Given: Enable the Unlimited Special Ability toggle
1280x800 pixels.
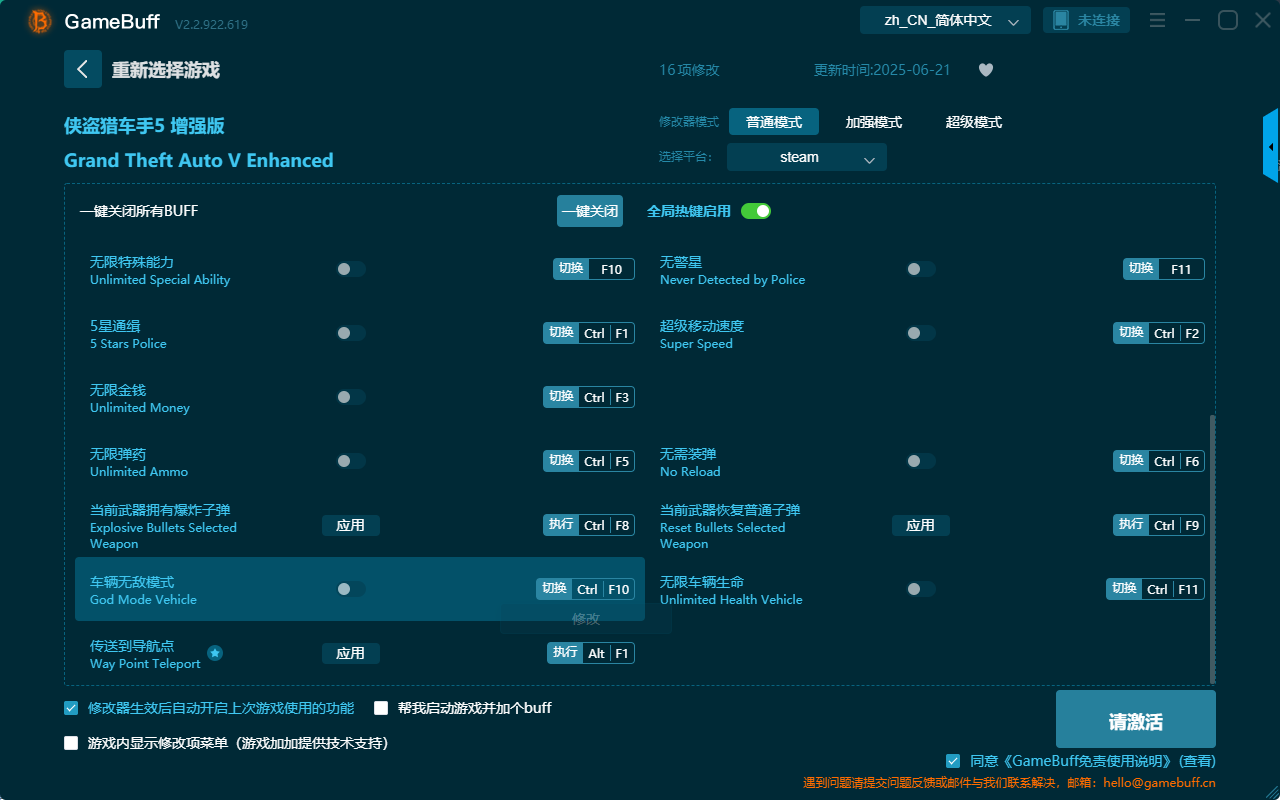Looking at the screenshot, I should tap(350, 268).
